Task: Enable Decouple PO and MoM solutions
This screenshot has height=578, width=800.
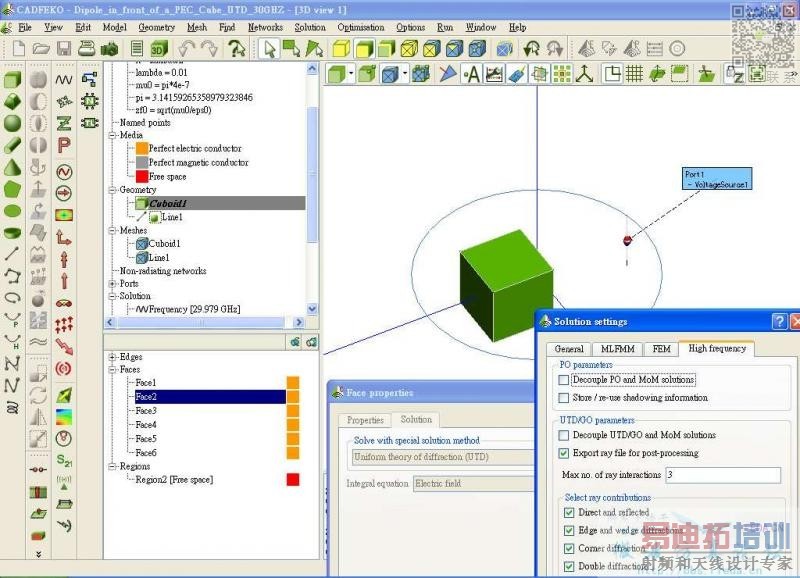Action: pyautogui.click(x=564, y=380)
